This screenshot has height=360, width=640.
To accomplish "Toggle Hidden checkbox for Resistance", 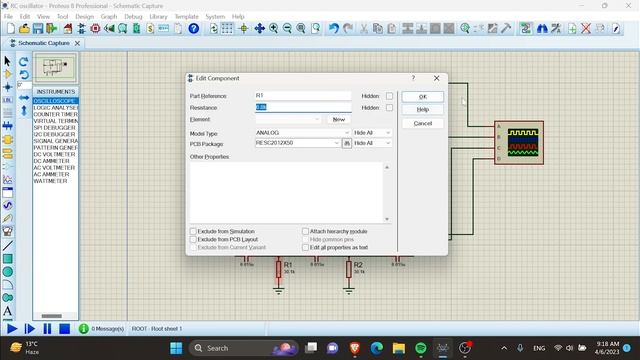I will click(389, 108).
